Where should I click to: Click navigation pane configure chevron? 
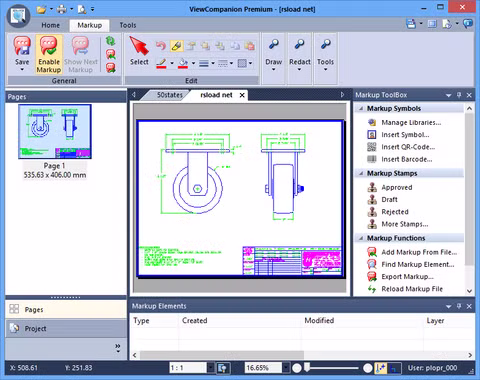pos(118,348)
